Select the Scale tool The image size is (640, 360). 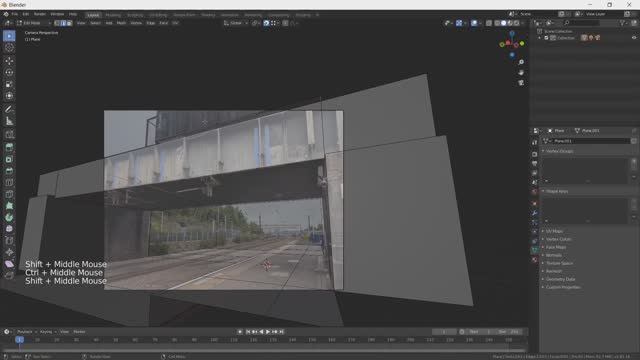pyautogui.click(x=9, y=84)
